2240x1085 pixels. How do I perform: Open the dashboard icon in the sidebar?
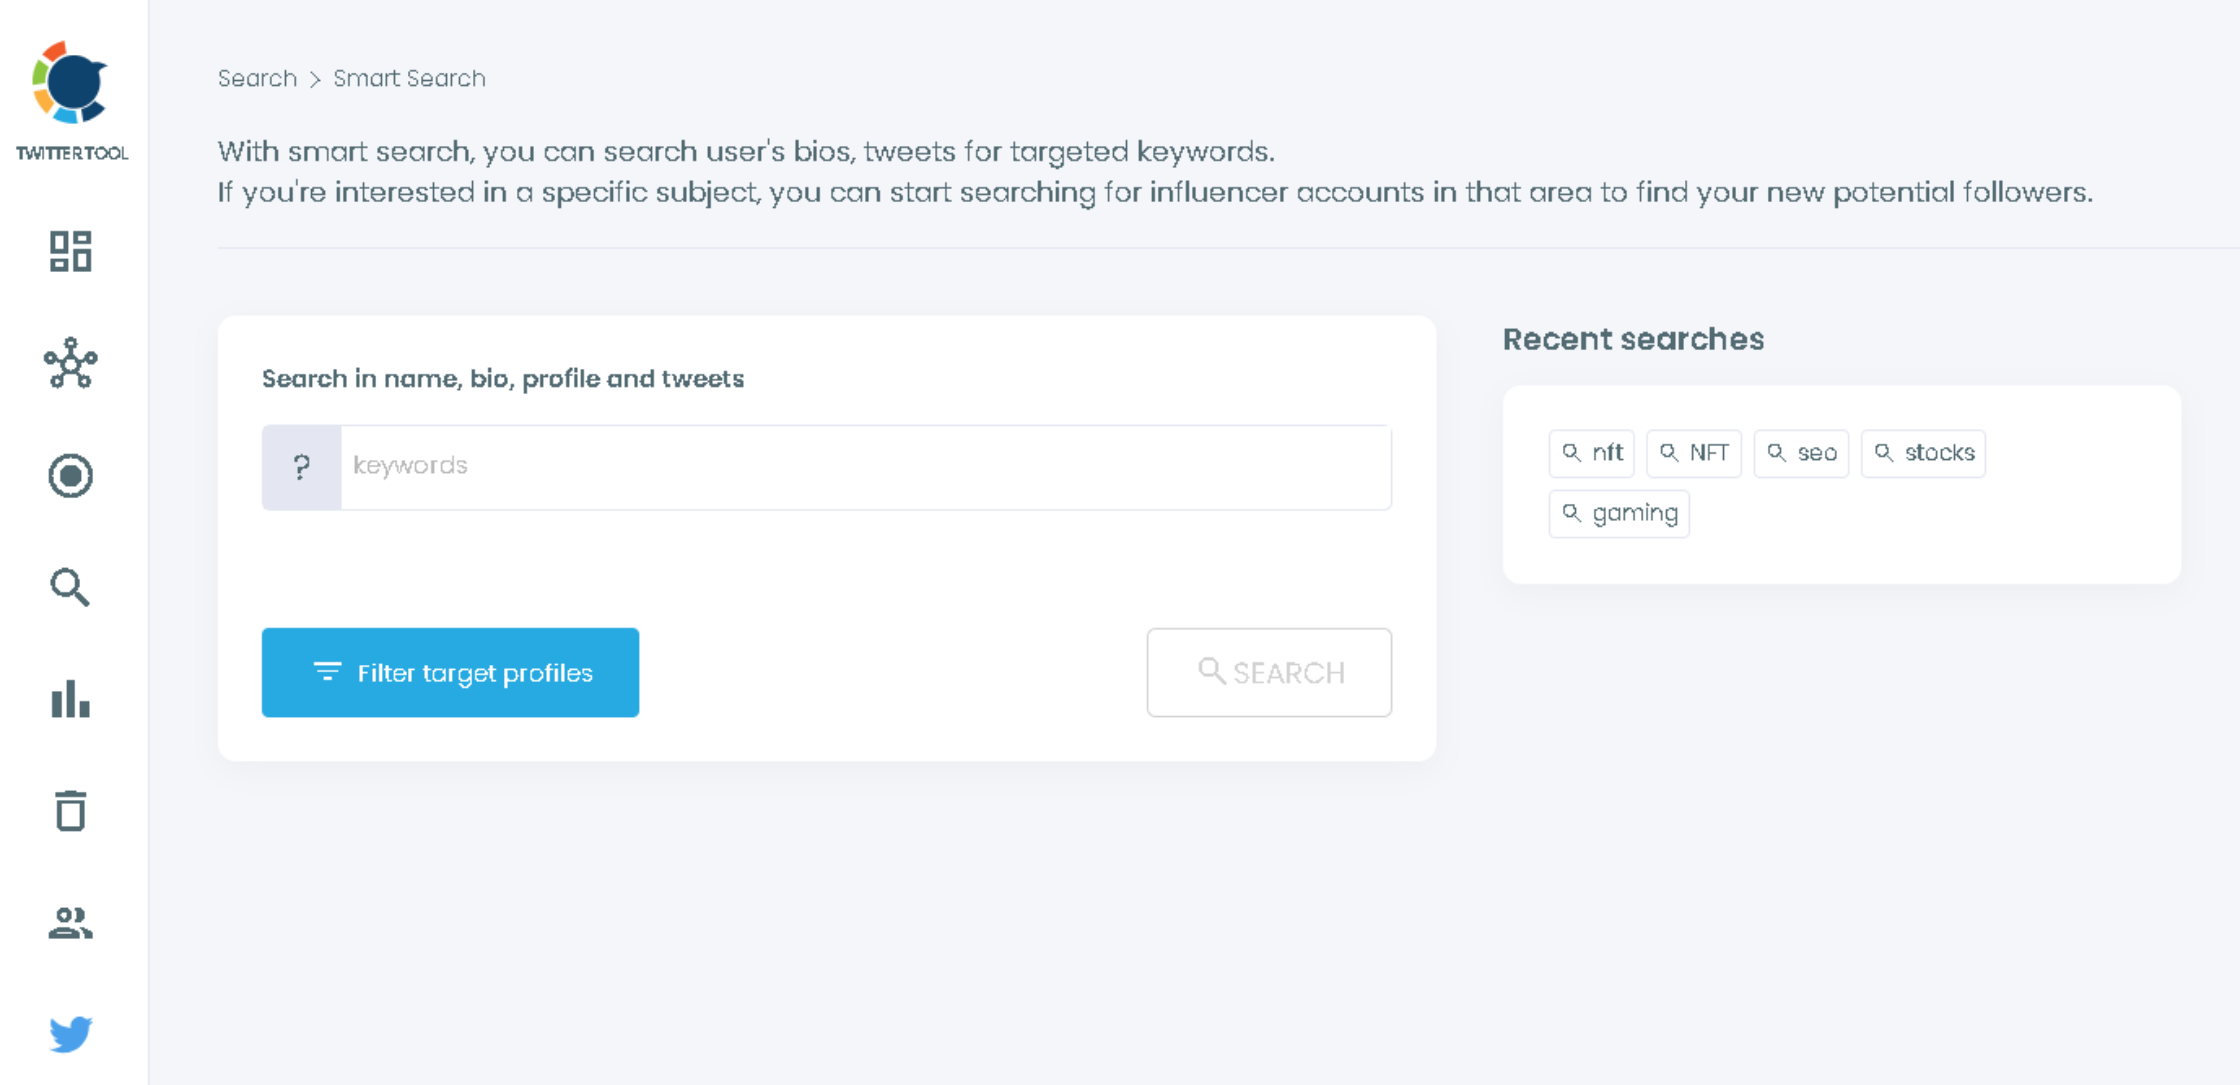(70, 251)
